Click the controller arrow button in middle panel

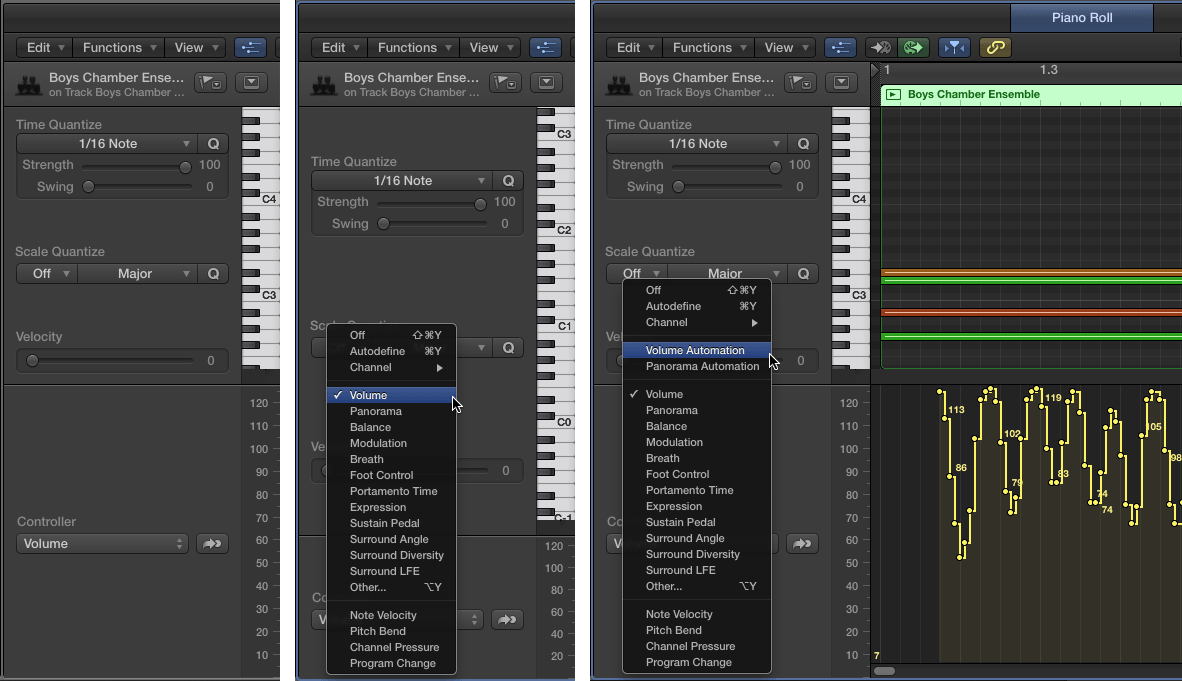tap(507, 619)
